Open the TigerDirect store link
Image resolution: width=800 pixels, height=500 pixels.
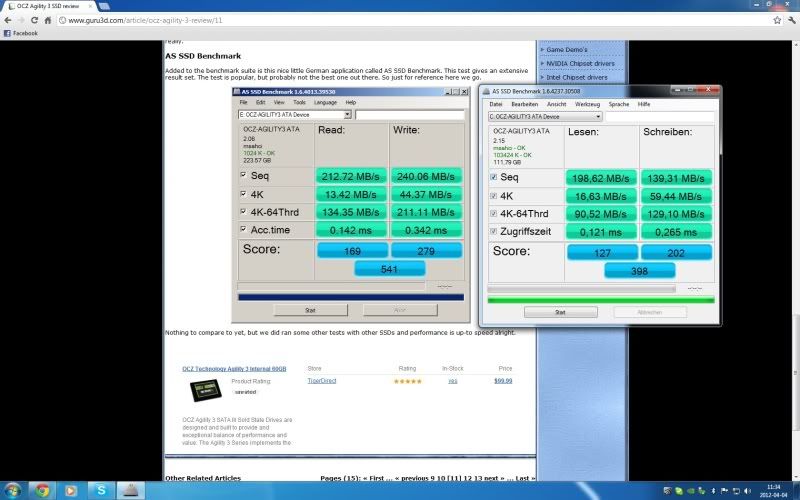tap(322, 381)
